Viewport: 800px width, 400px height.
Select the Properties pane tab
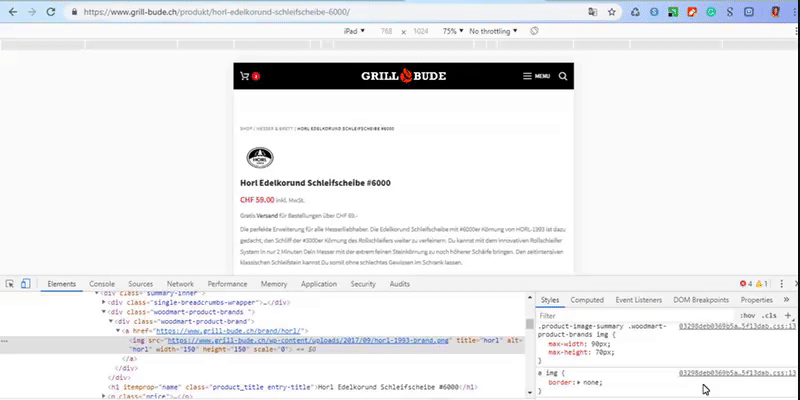coord(757,300)
